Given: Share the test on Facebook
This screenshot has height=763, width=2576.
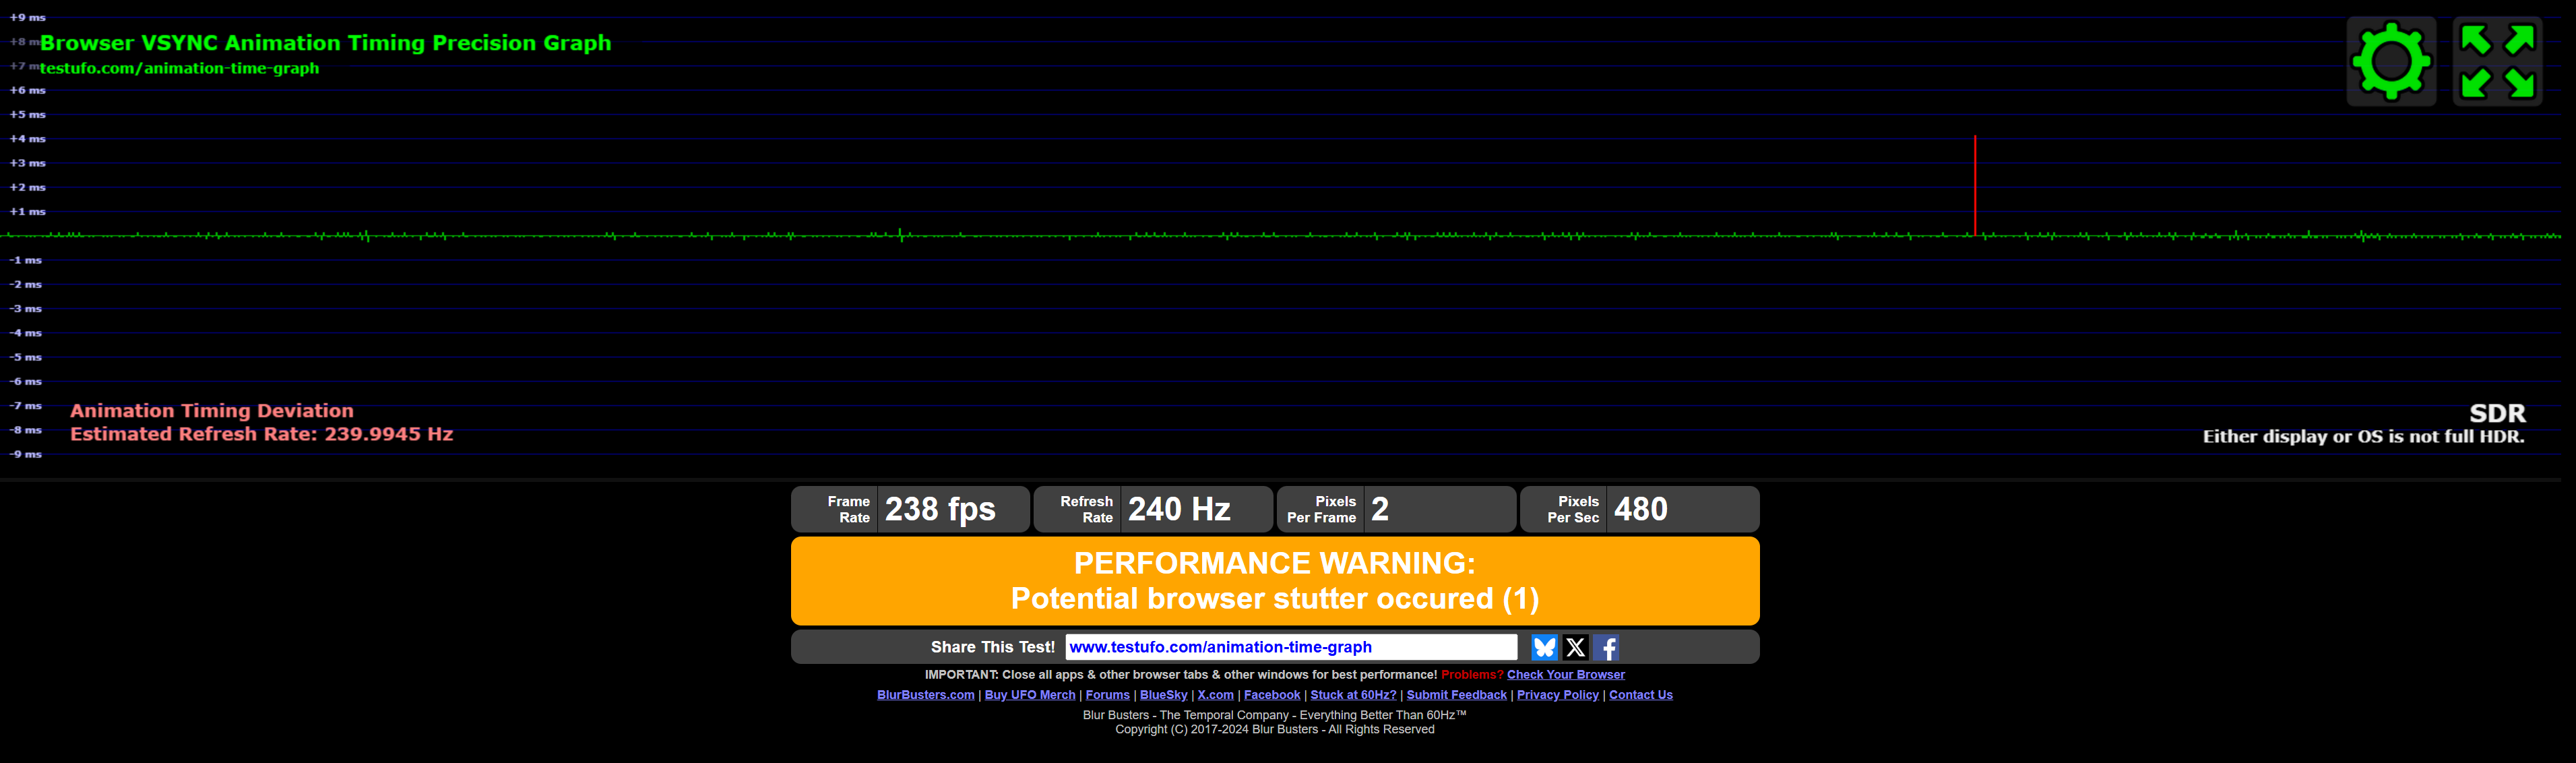Looking at the screenshot, I should [1606, 647].
